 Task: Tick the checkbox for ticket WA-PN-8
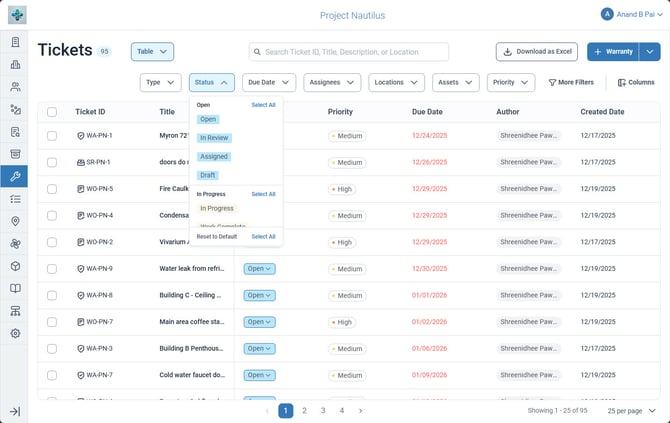[52, 295]
